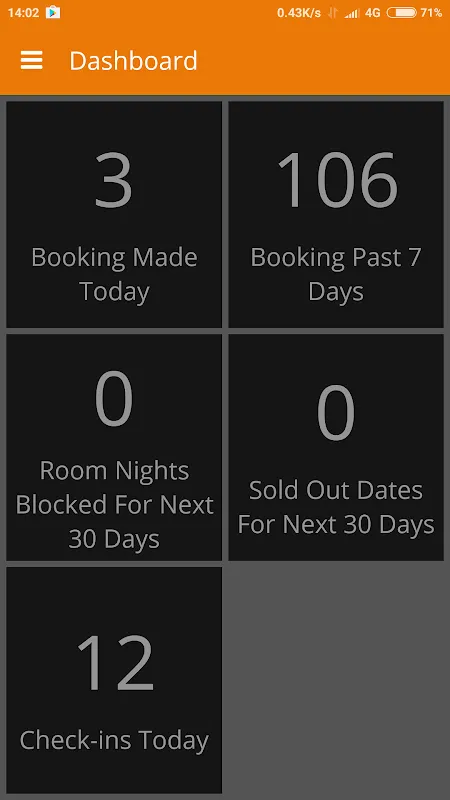Open the Booking Made Today tile

(114, 214)
